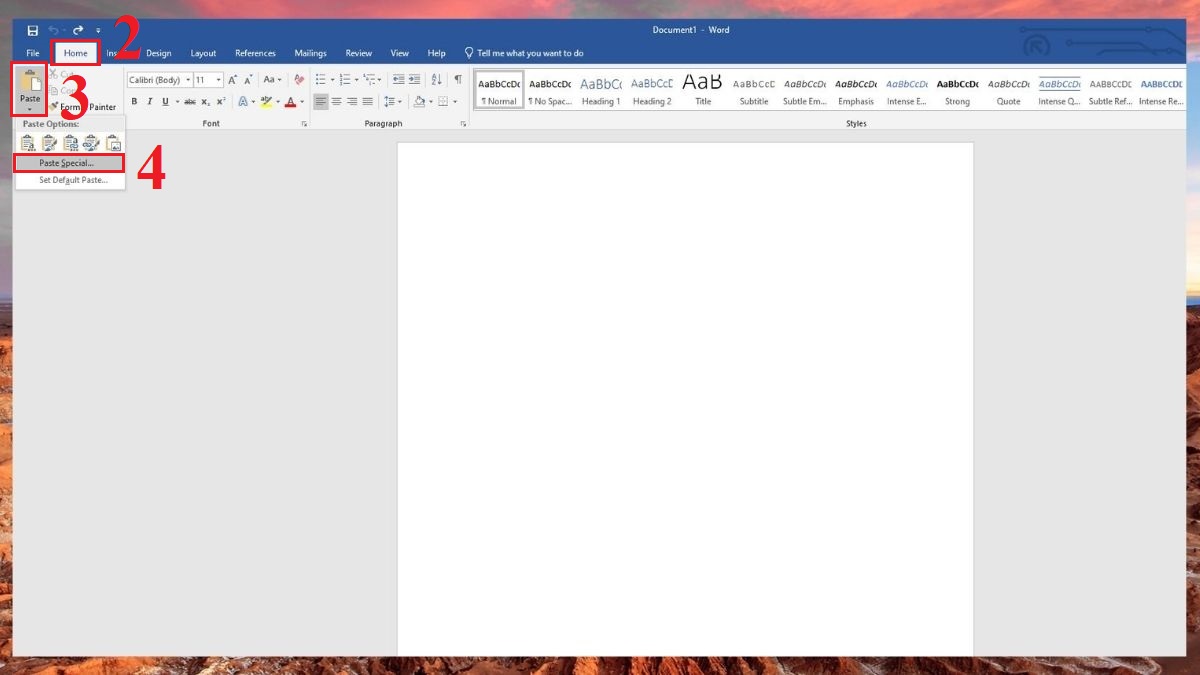Image resolution: width=1200 pixels, height=675 pixels.
Task: Apply the Heading 1 style
Action: (600, 90)
